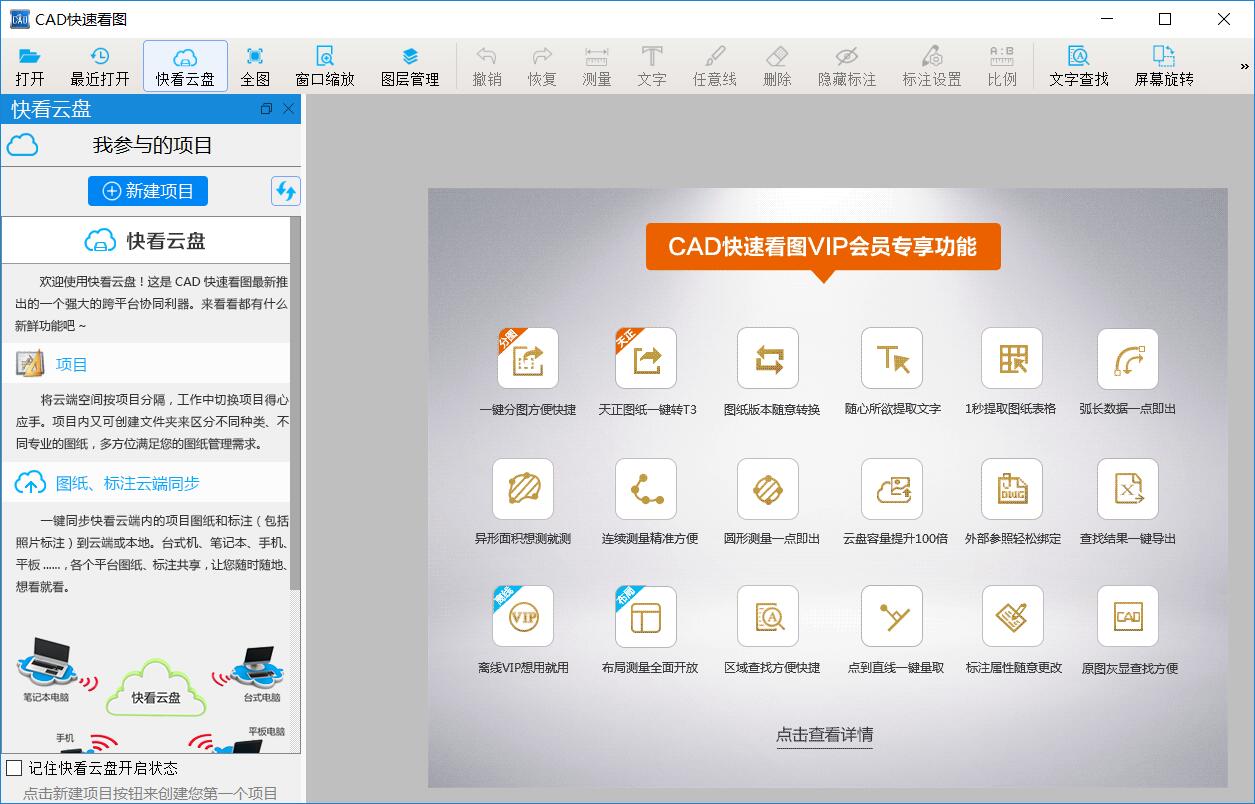This screenshot has height=804, width=1255.
Task: Open the 点击查看详情 details link
Action: tap(824, 734)
